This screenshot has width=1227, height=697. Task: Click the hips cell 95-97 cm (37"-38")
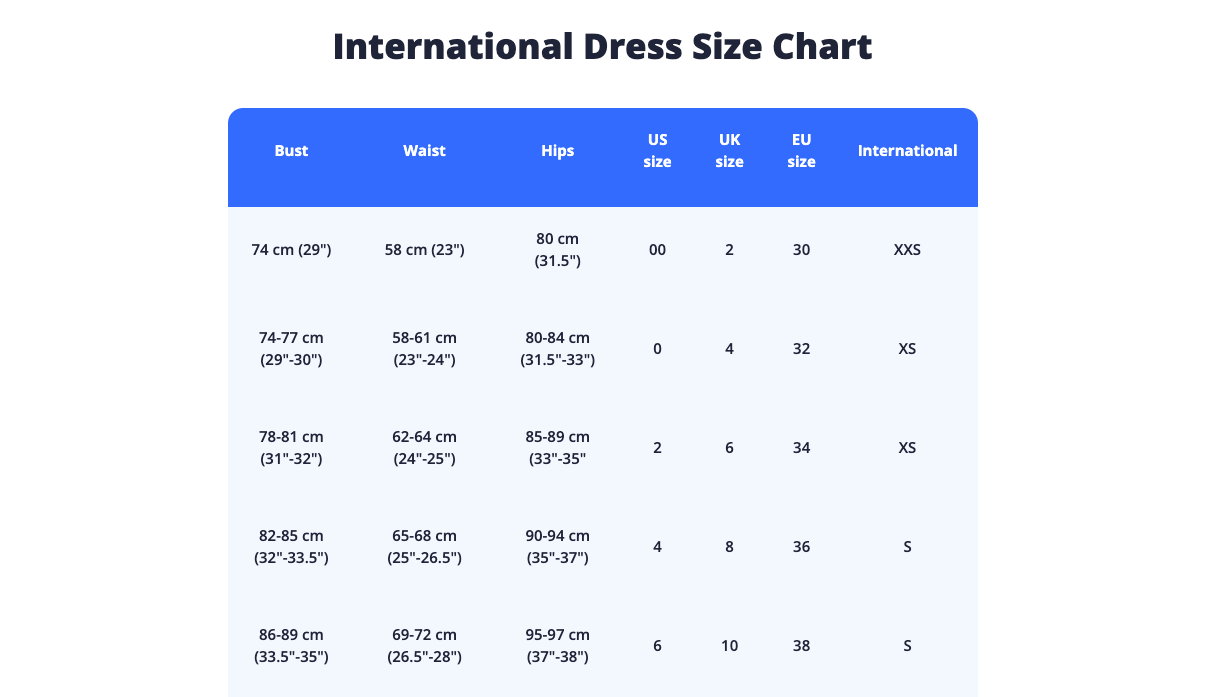(x=558, y=646)
